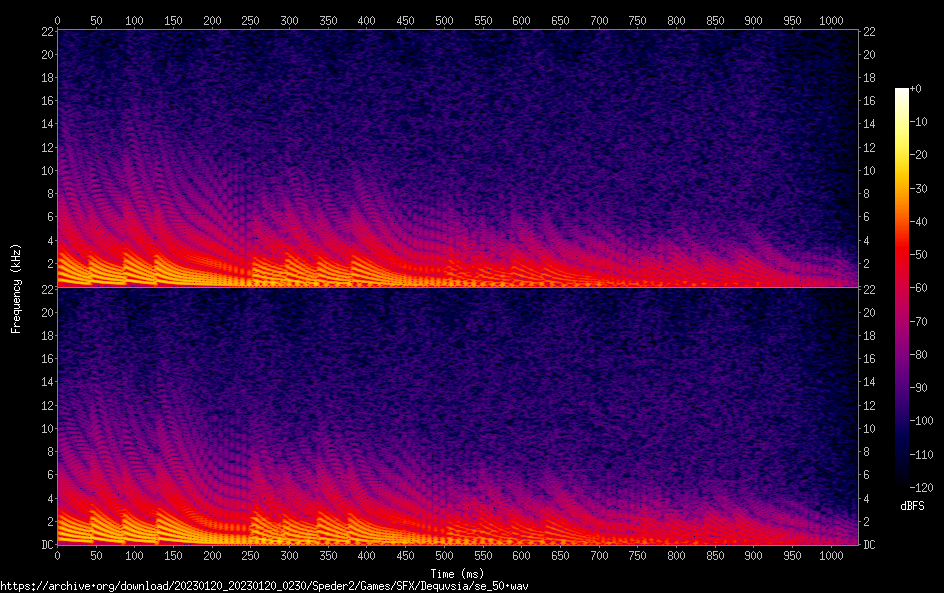Image resolution: width=944 pixels, height=593 pixels.
Task: Click the 100 ms marker on the bottom time axis
Action: pyautogui.click(x=135, y=555)
